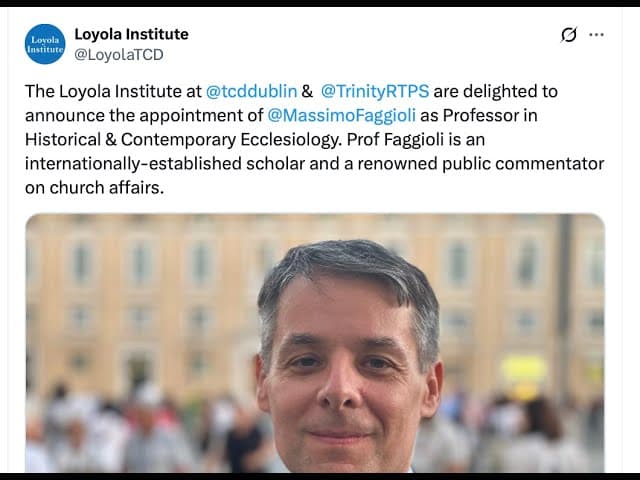
Task: Follow the @TrinityRTPS mention link
Action: 375,91
